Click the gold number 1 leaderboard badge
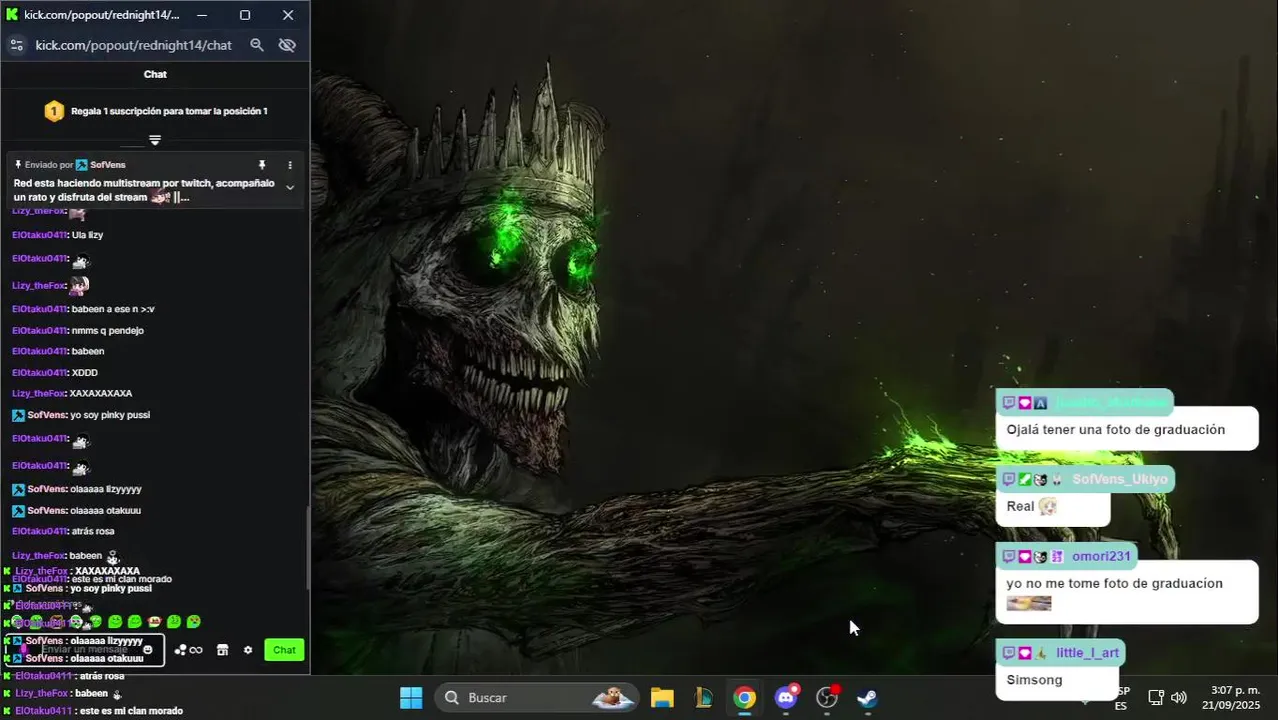Viewport: 1278px width, 720px height. [x=54, y=111]
